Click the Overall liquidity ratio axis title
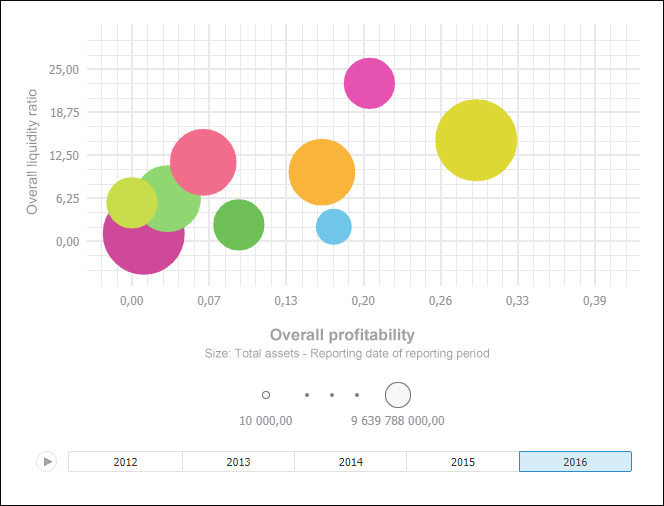 point(32,151)
